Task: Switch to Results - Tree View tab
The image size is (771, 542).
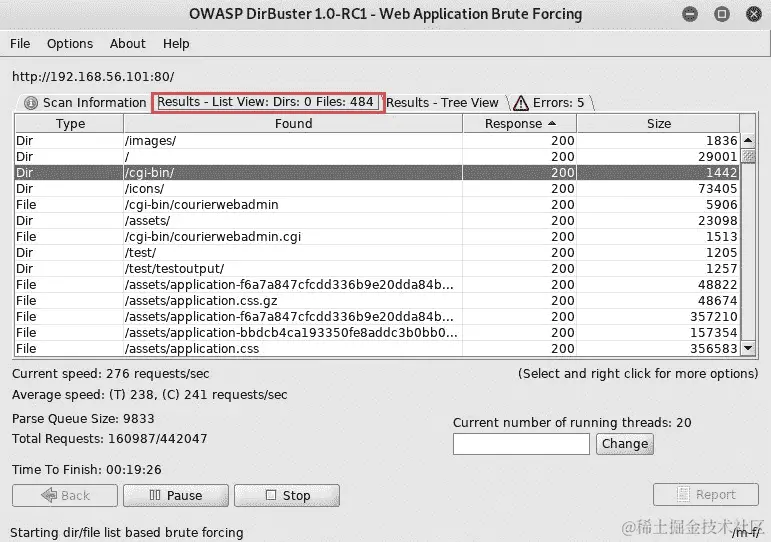Action: tap(443, 102)
